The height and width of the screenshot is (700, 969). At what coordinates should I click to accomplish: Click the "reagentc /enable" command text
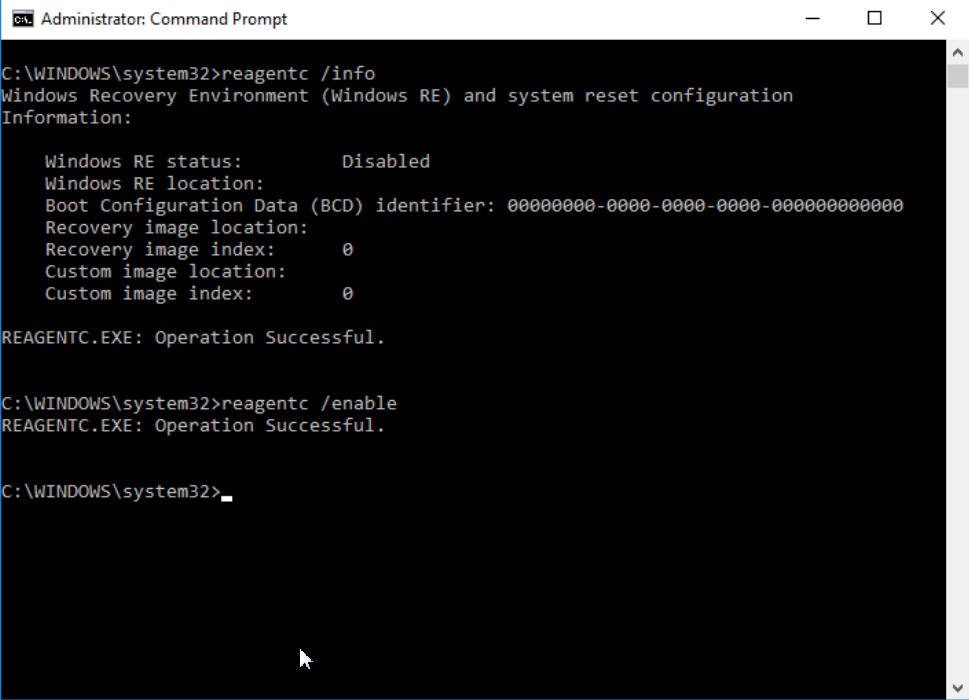309,403
